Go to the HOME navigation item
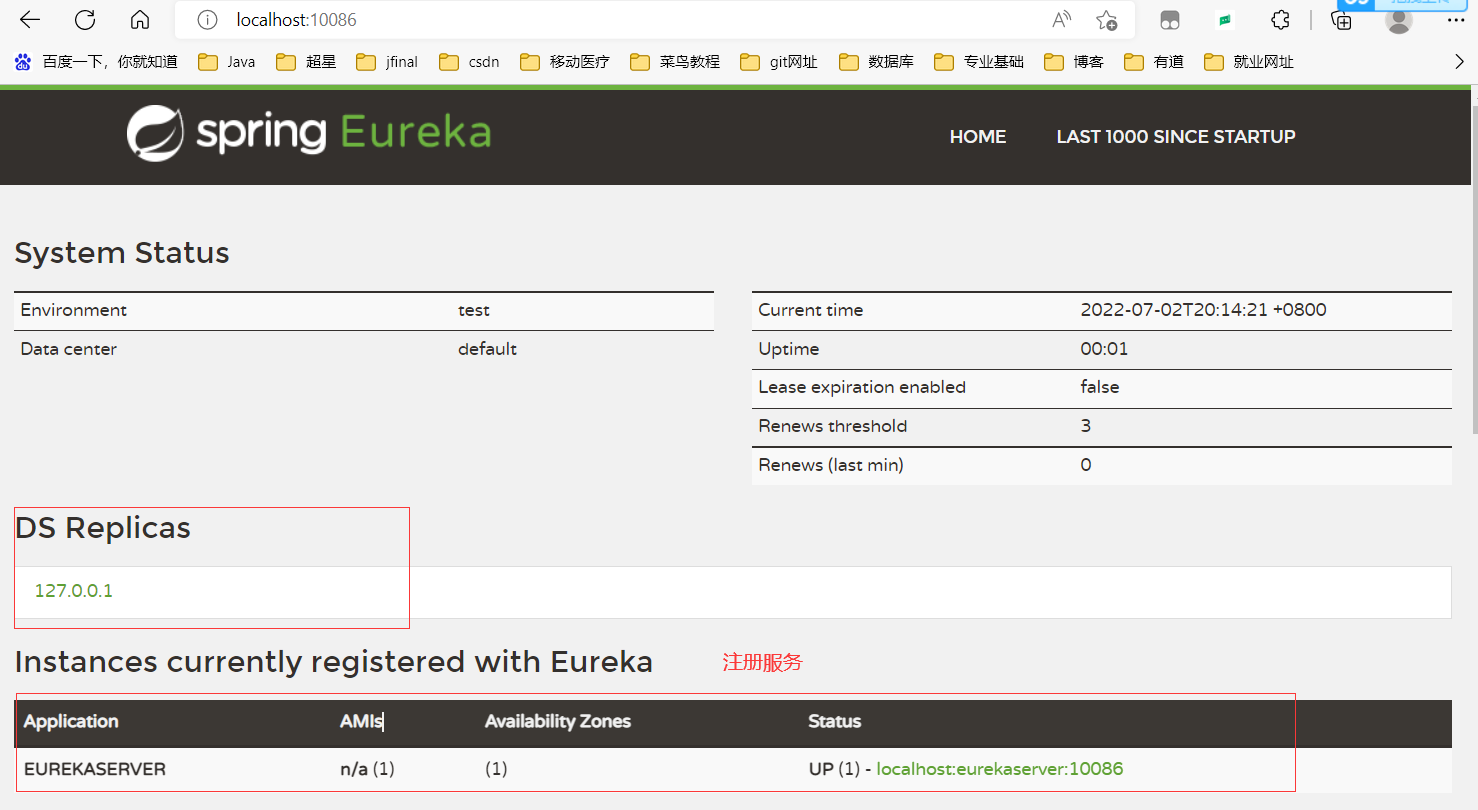The image size is (1478, 810). pyautogui.click(x=978, y=137)
